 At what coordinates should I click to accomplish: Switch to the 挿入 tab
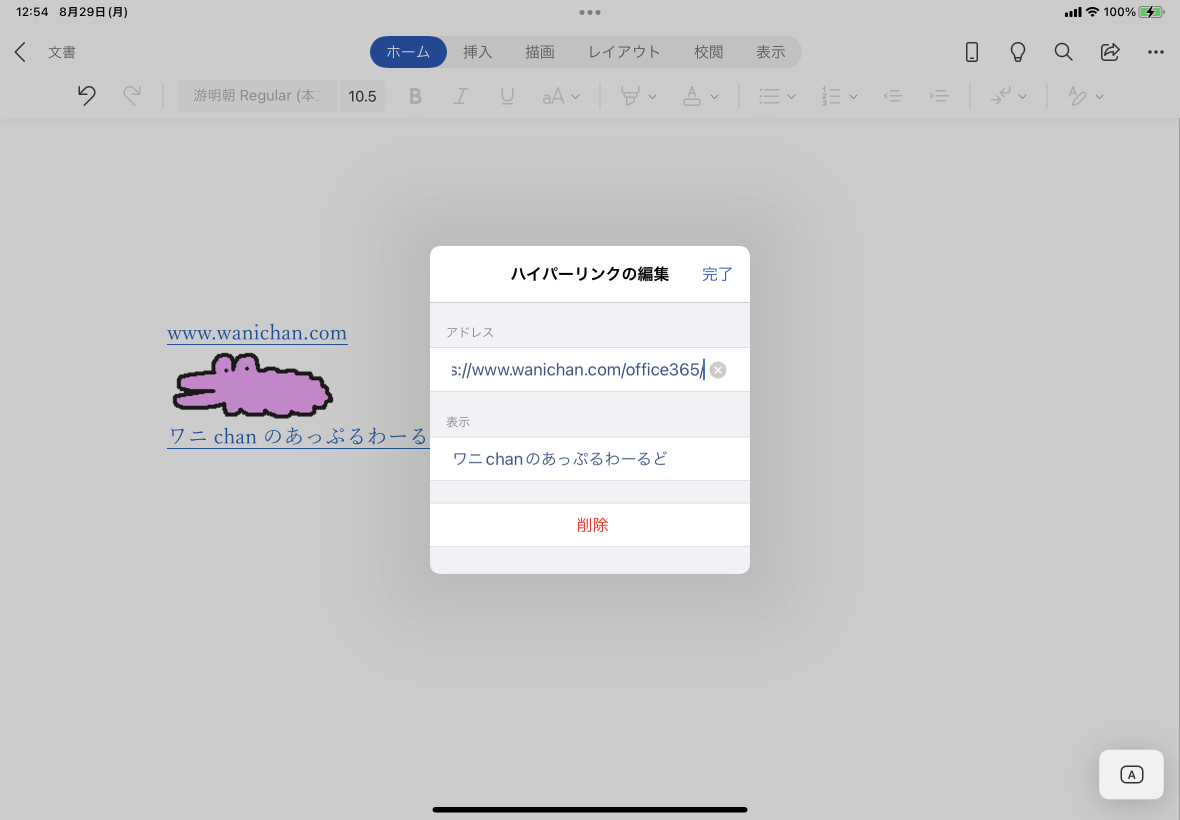tap(477, 52)
